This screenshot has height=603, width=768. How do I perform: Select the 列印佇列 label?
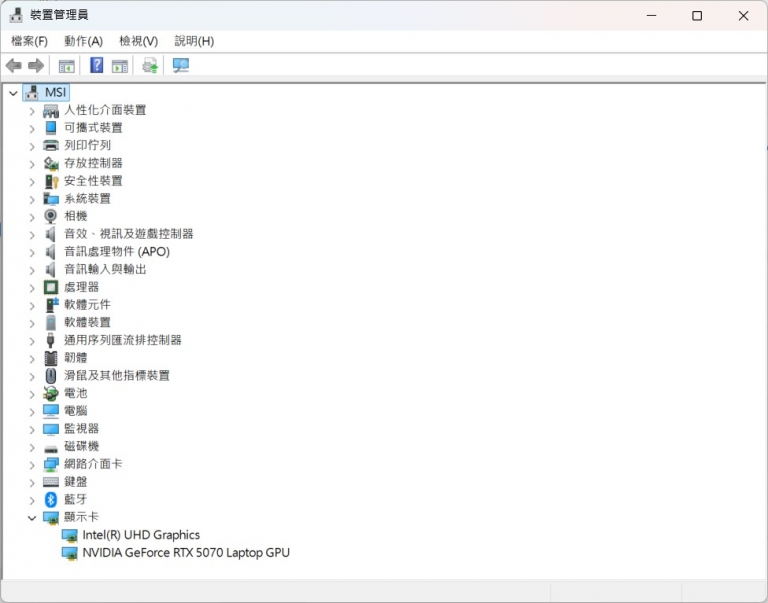[87, 145]
